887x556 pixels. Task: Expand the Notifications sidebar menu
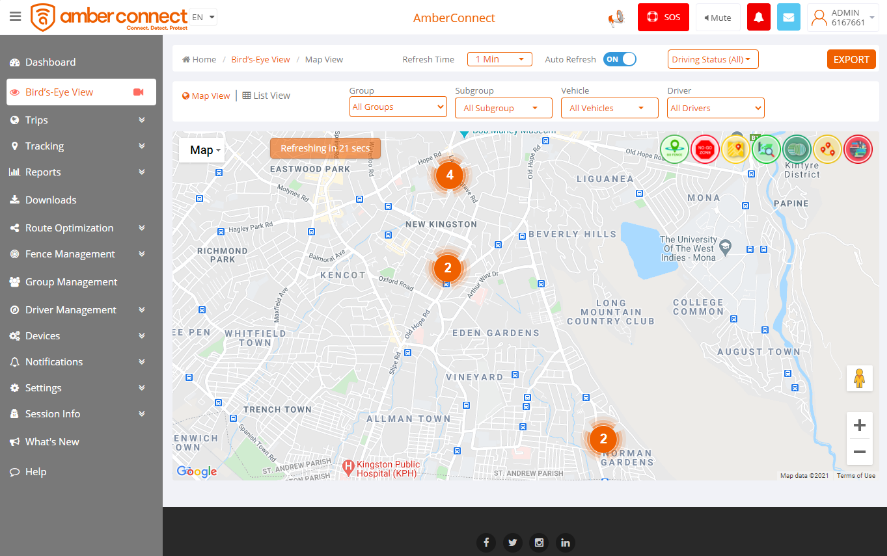[x=78, y=362]
